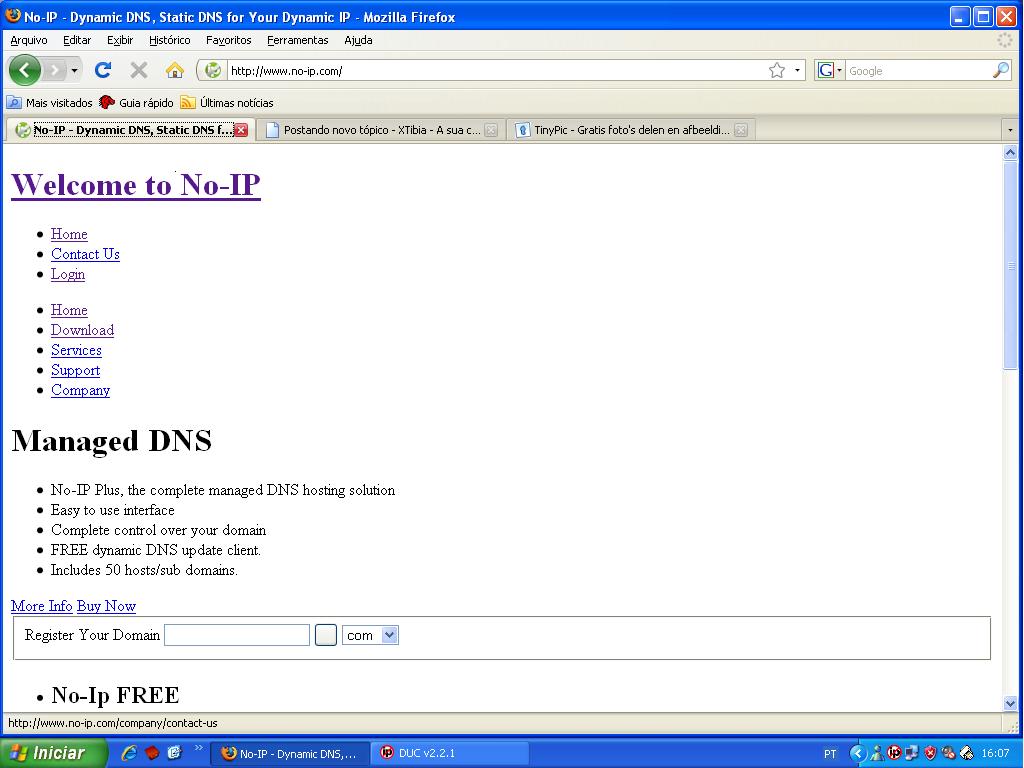1024x768 pixels.
Task: Click the Company link
Action: [80, 391]
